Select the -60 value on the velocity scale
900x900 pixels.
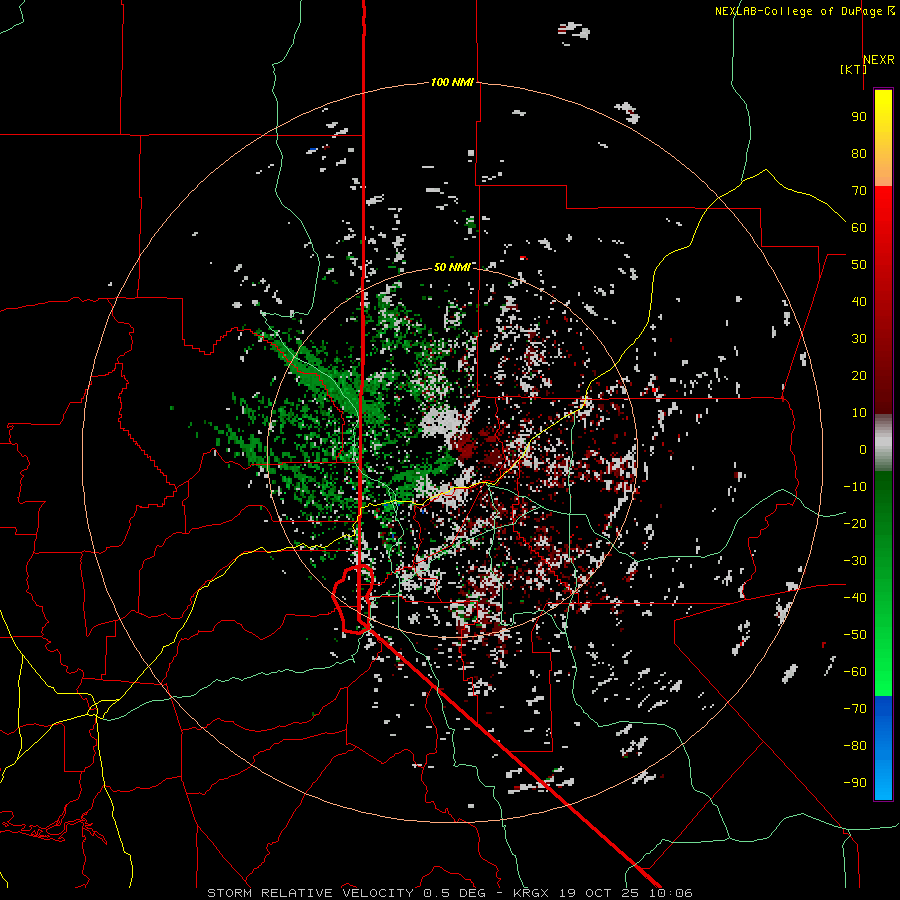tap(855, 672)
